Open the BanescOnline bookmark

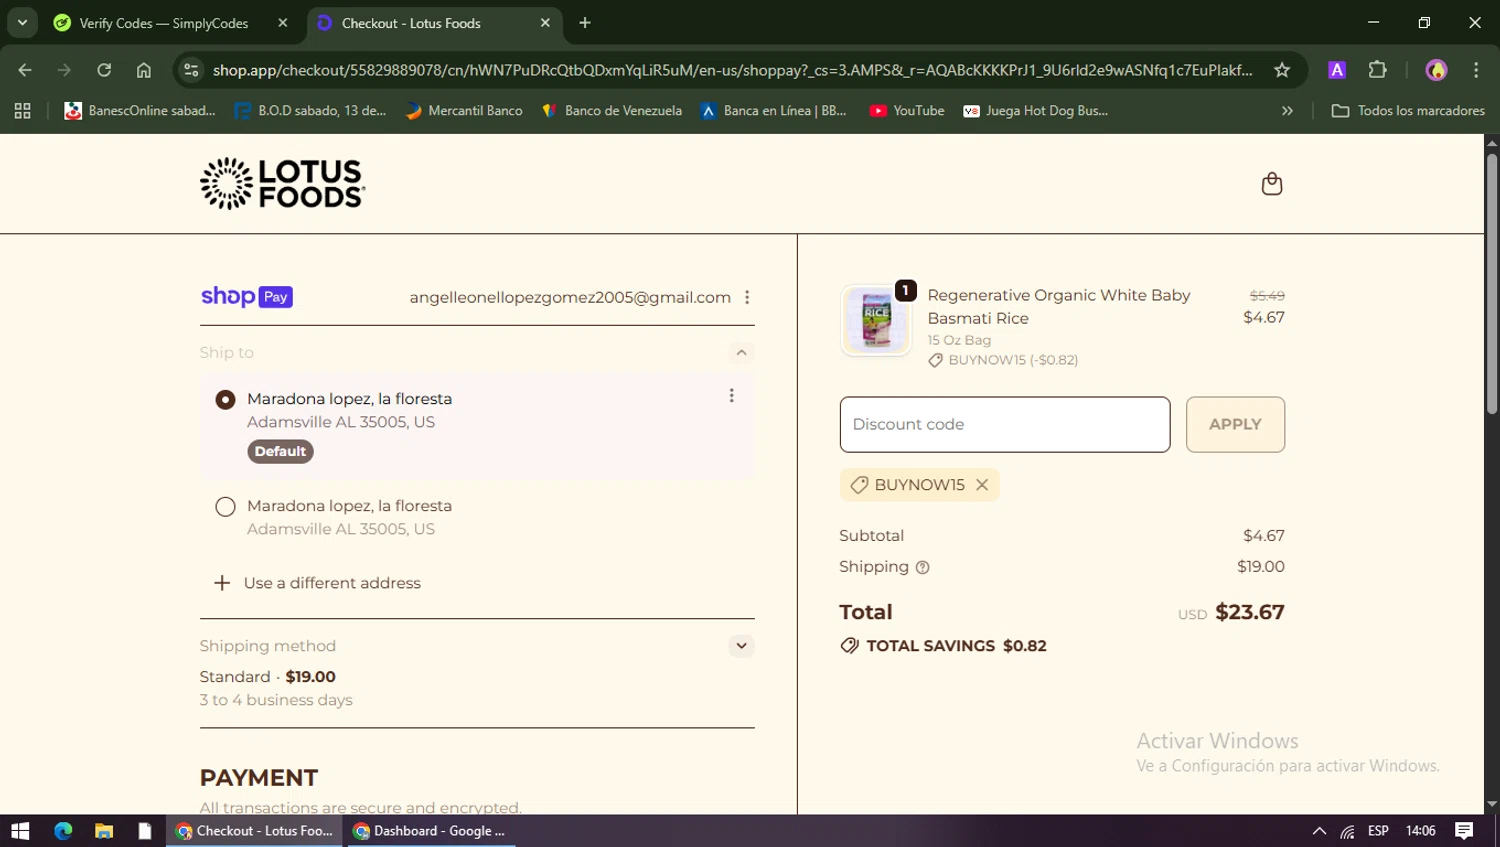pyautogui.click(x=140, y=111)
